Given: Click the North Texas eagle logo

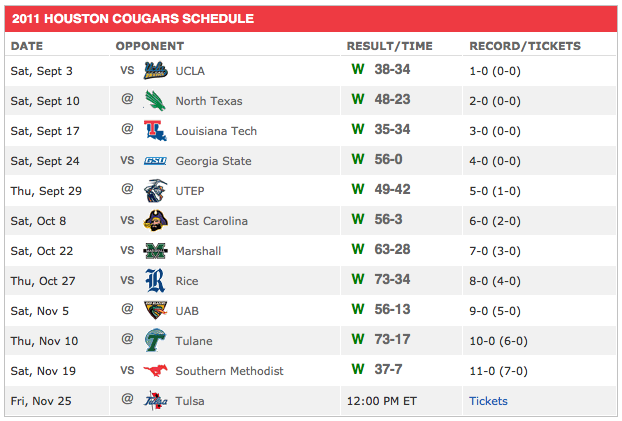Looking at the screenshot, I should click(x=156, y=101).
